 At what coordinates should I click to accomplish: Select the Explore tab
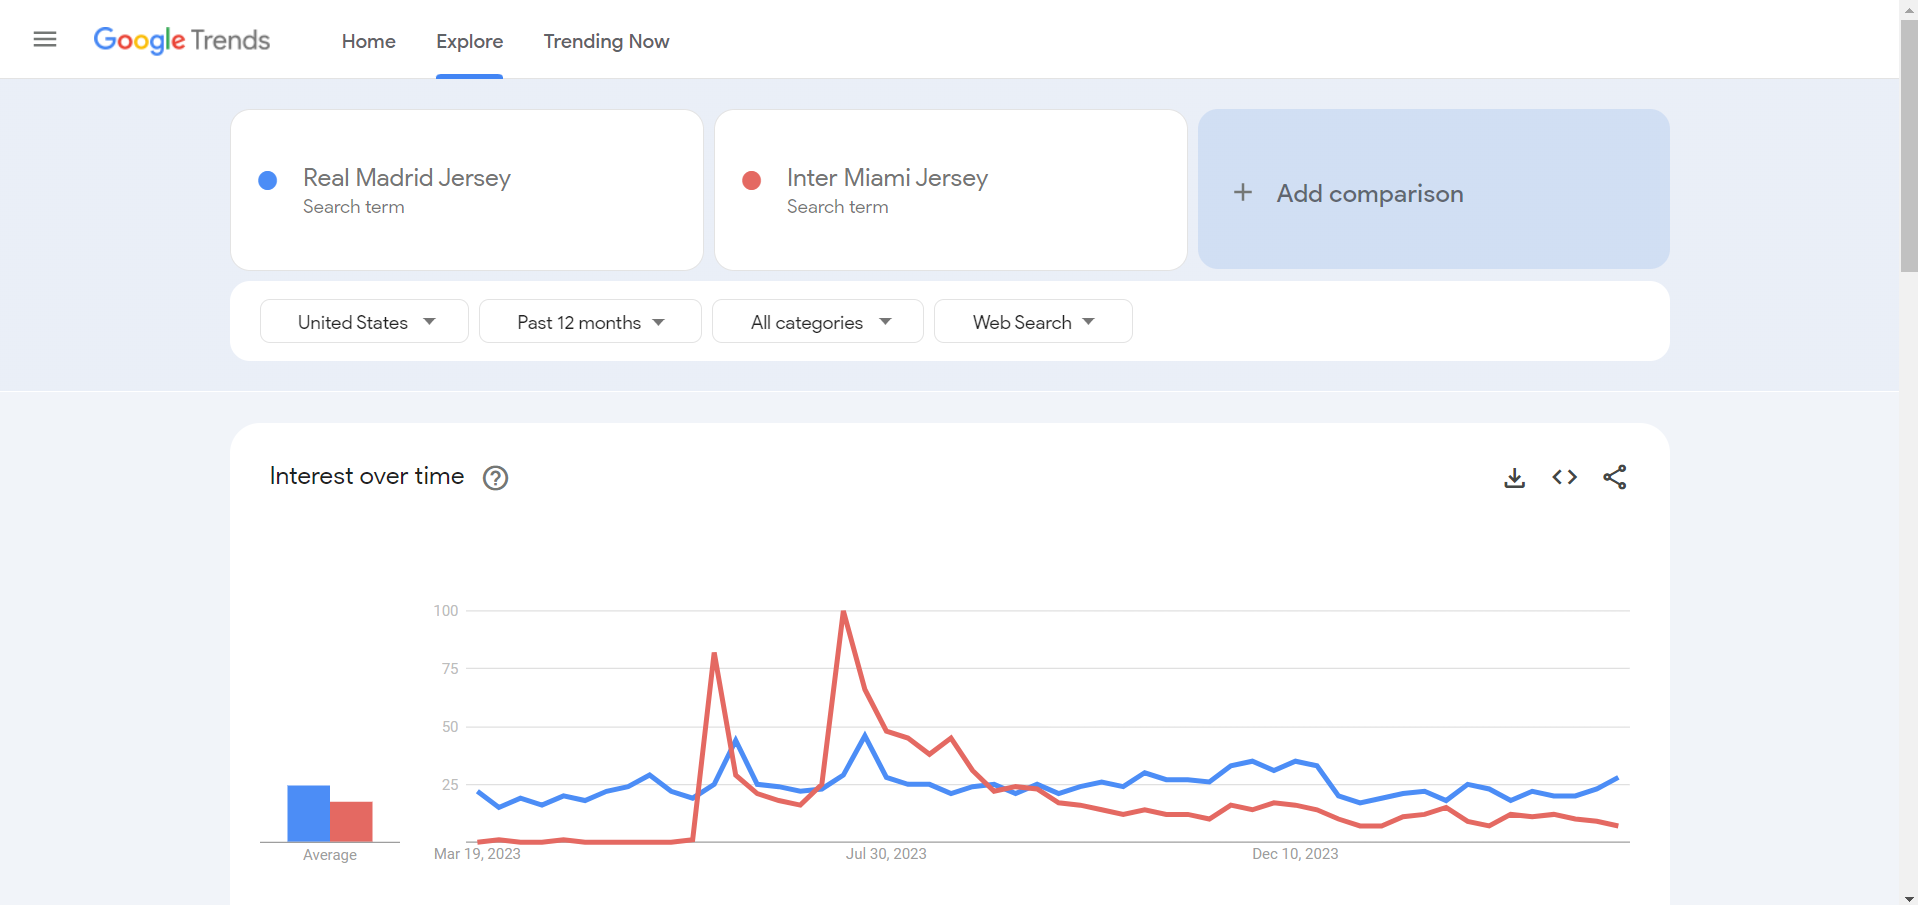click(469, 41)
